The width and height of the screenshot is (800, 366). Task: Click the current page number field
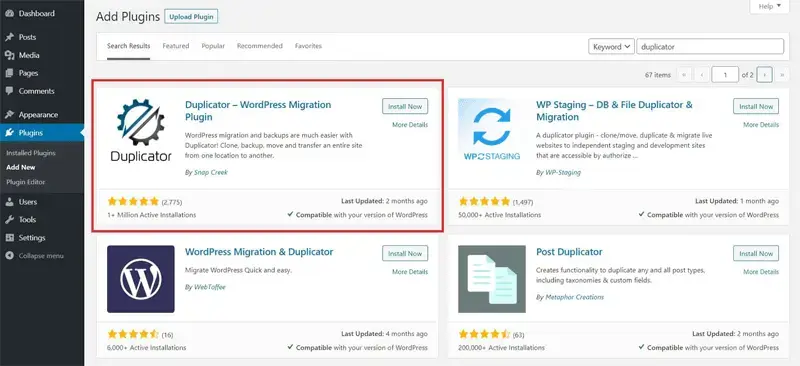[726, 75]
